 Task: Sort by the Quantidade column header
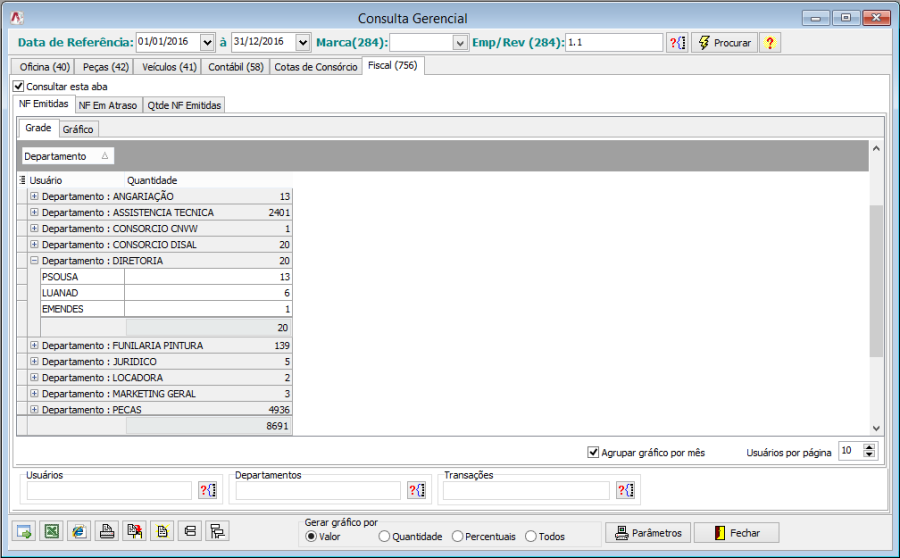click(208, 180)
